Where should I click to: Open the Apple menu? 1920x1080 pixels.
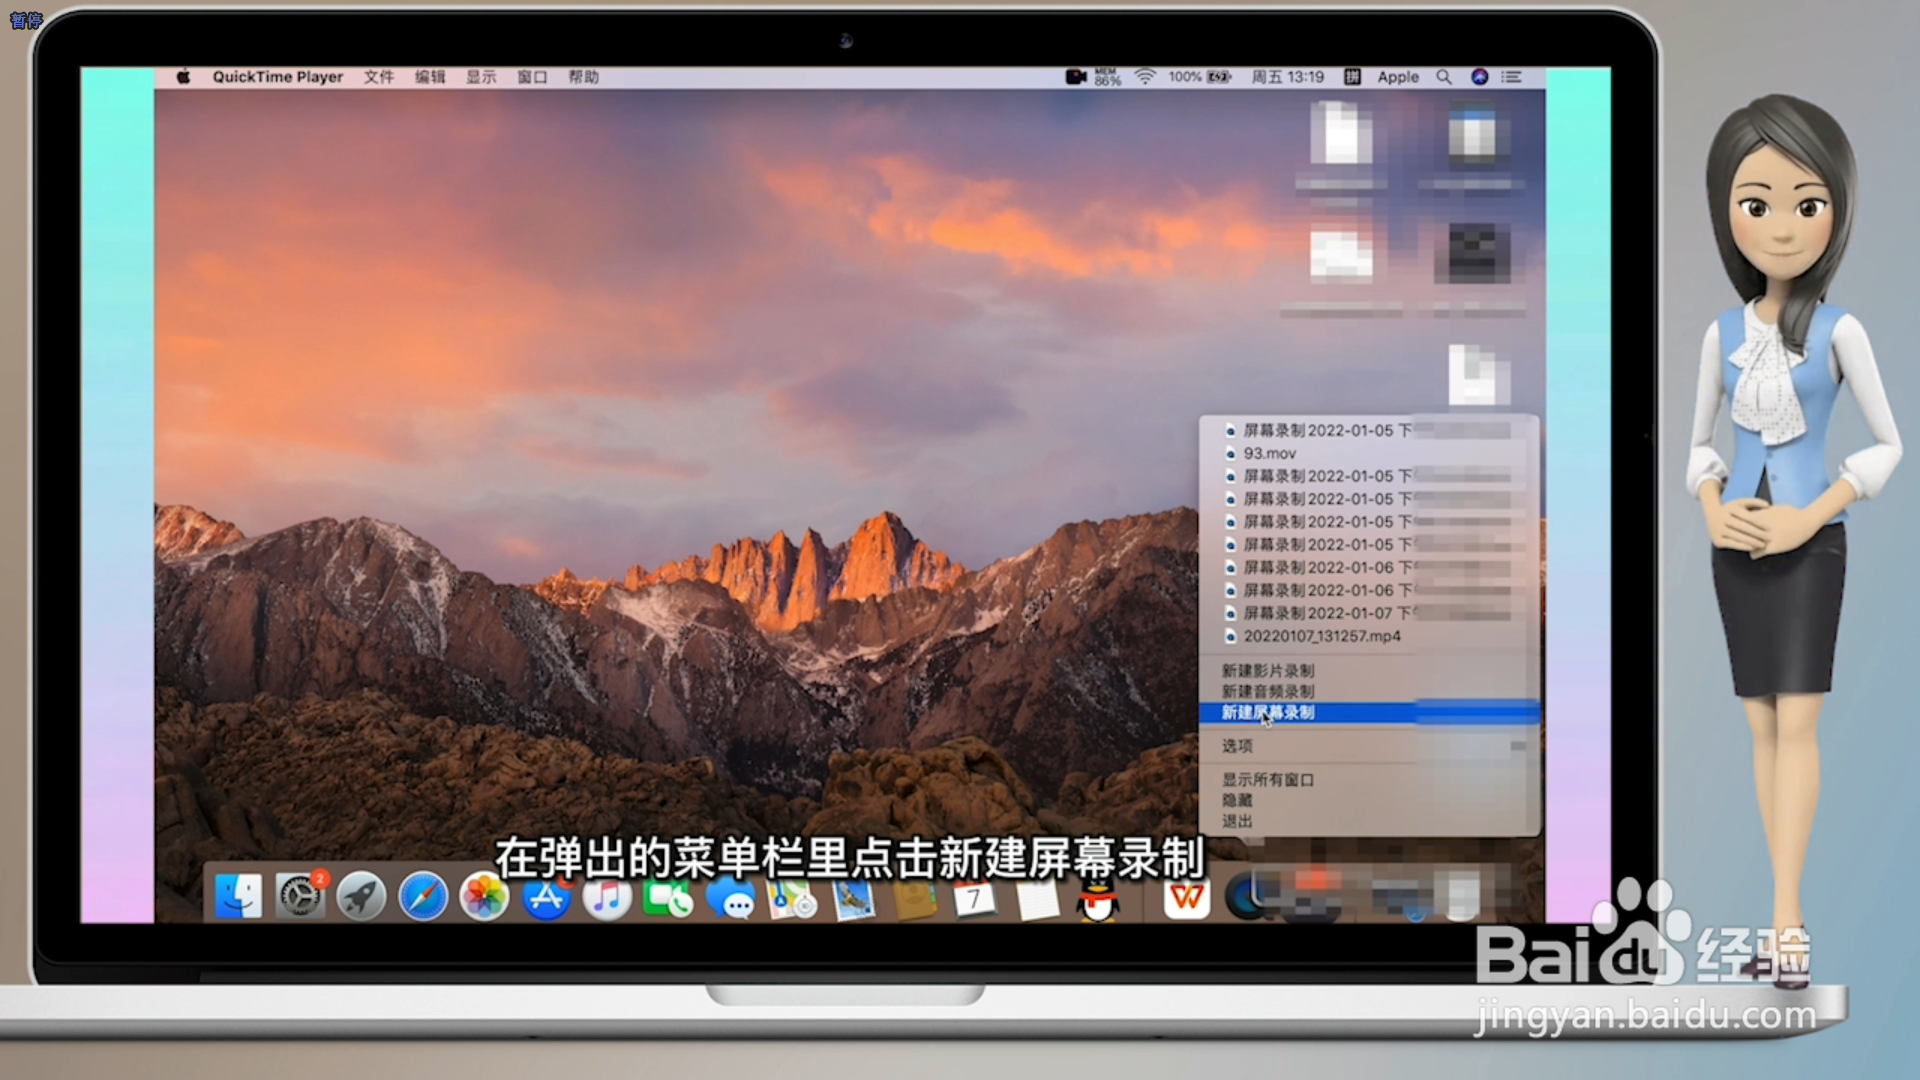(184, 77)
